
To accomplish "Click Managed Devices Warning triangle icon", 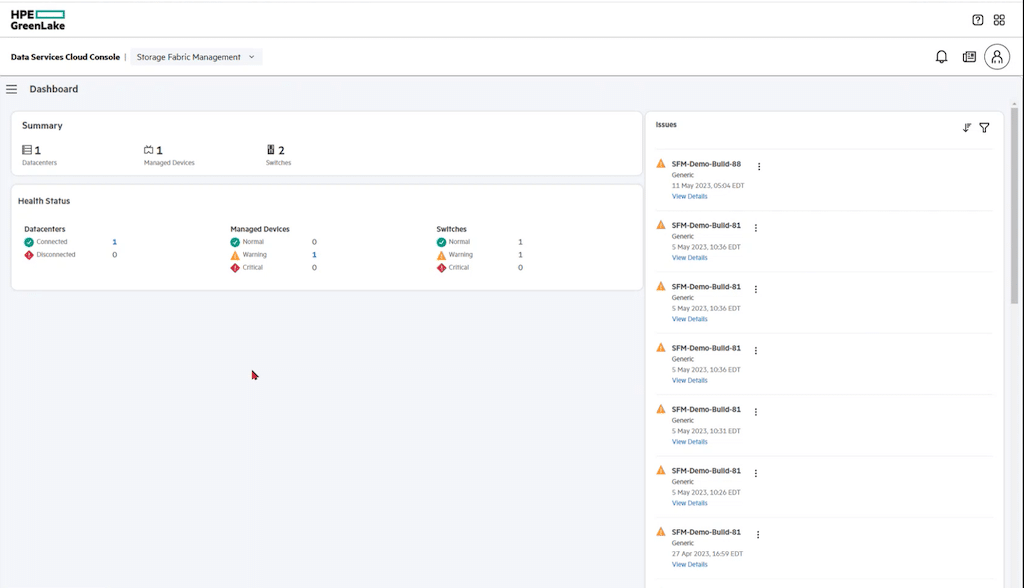I will 235,255.
